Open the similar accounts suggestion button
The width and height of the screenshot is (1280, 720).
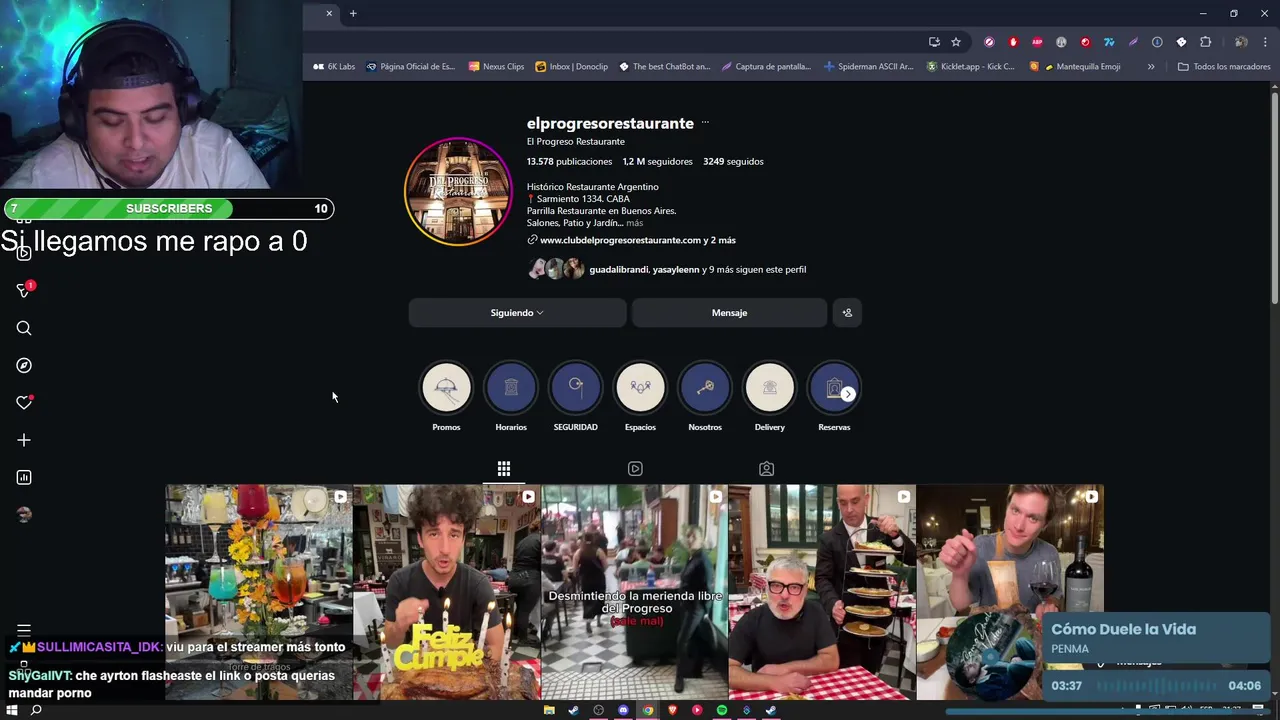[847, 313]
